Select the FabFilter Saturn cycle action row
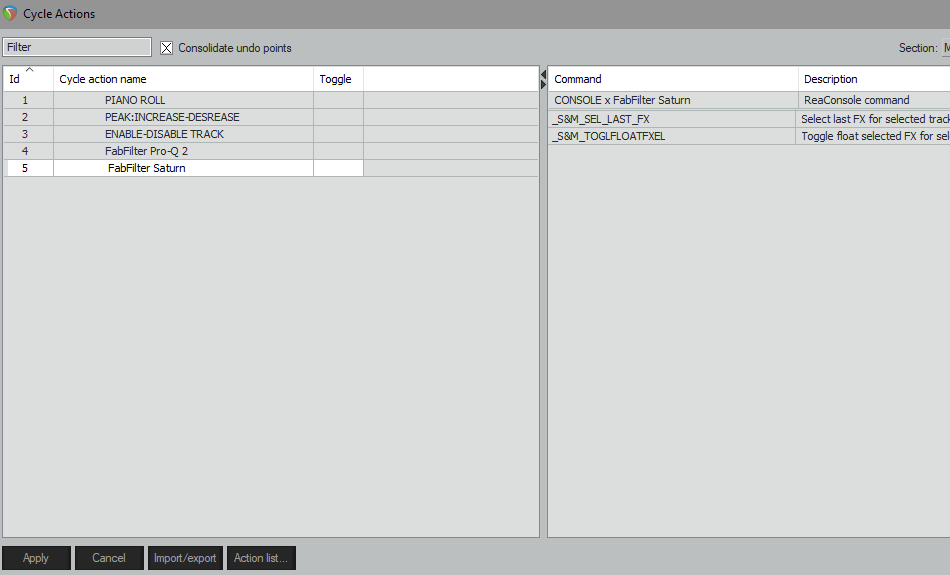Viewport: 950px width, 575px height. [183, 168]
